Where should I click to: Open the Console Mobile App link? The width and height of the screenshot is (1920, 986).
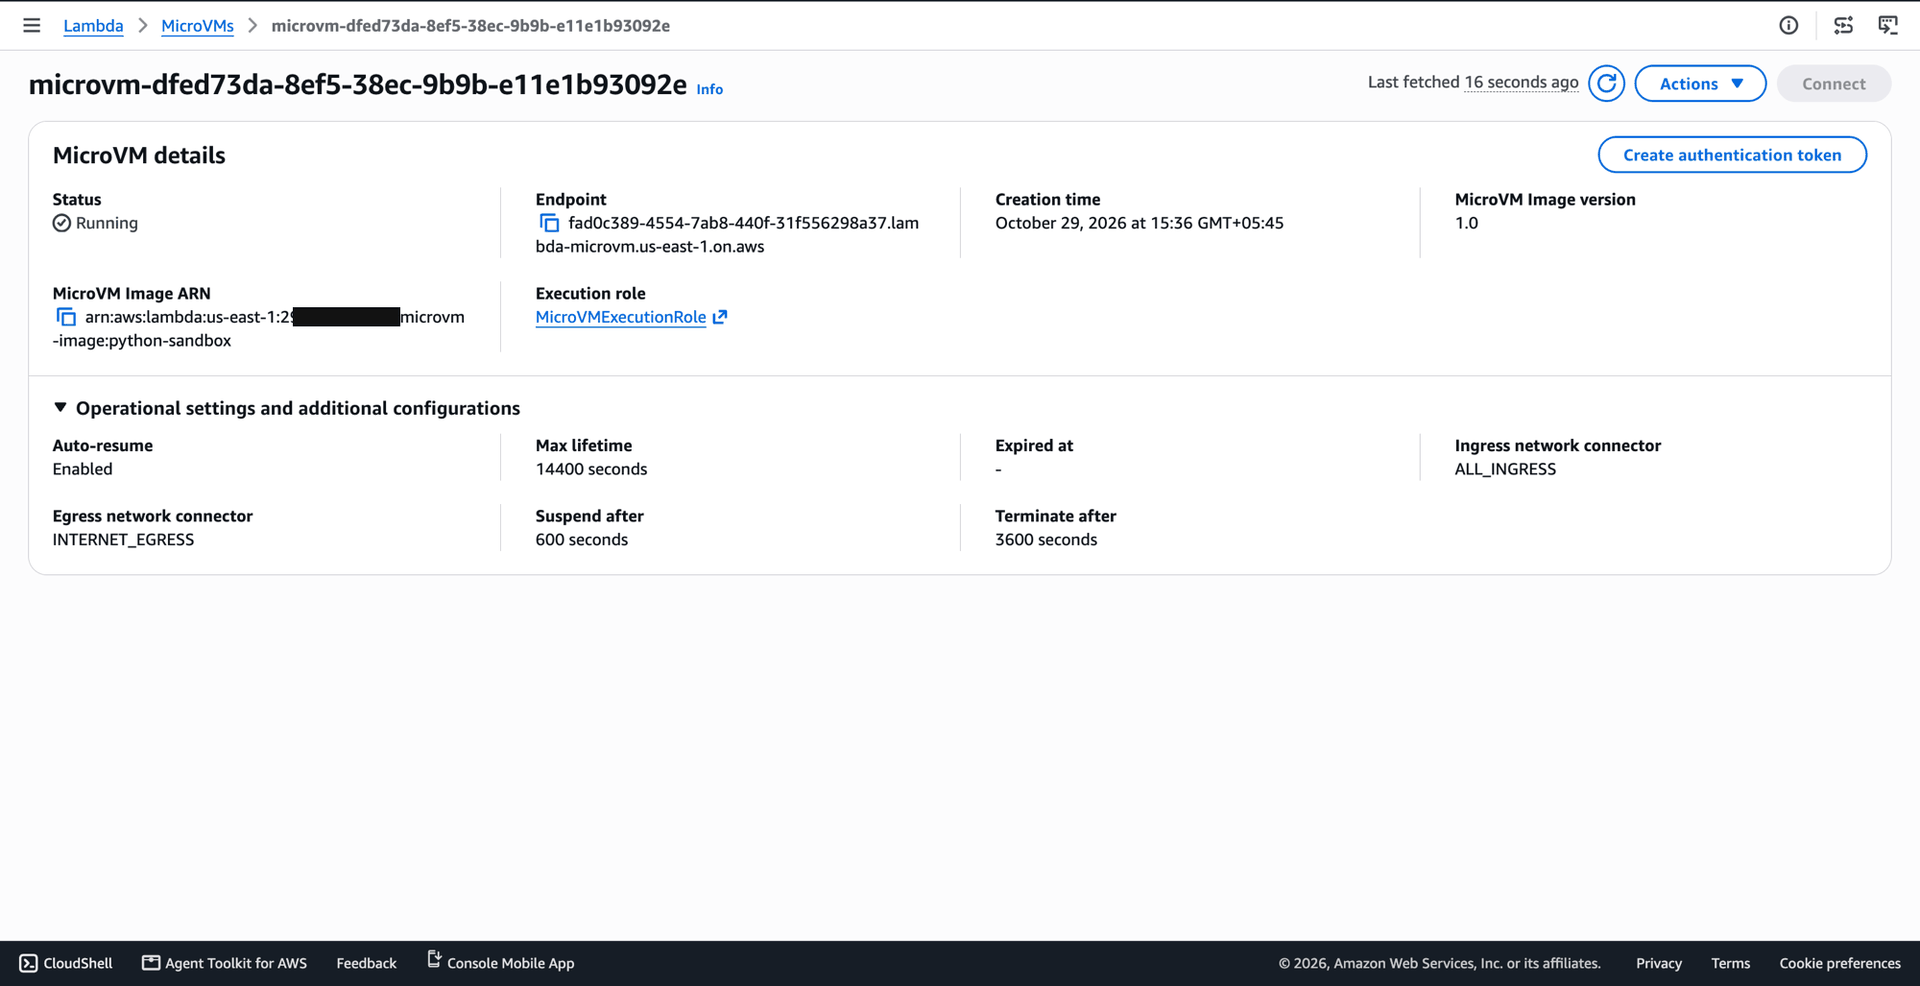(x=500, y=962)
